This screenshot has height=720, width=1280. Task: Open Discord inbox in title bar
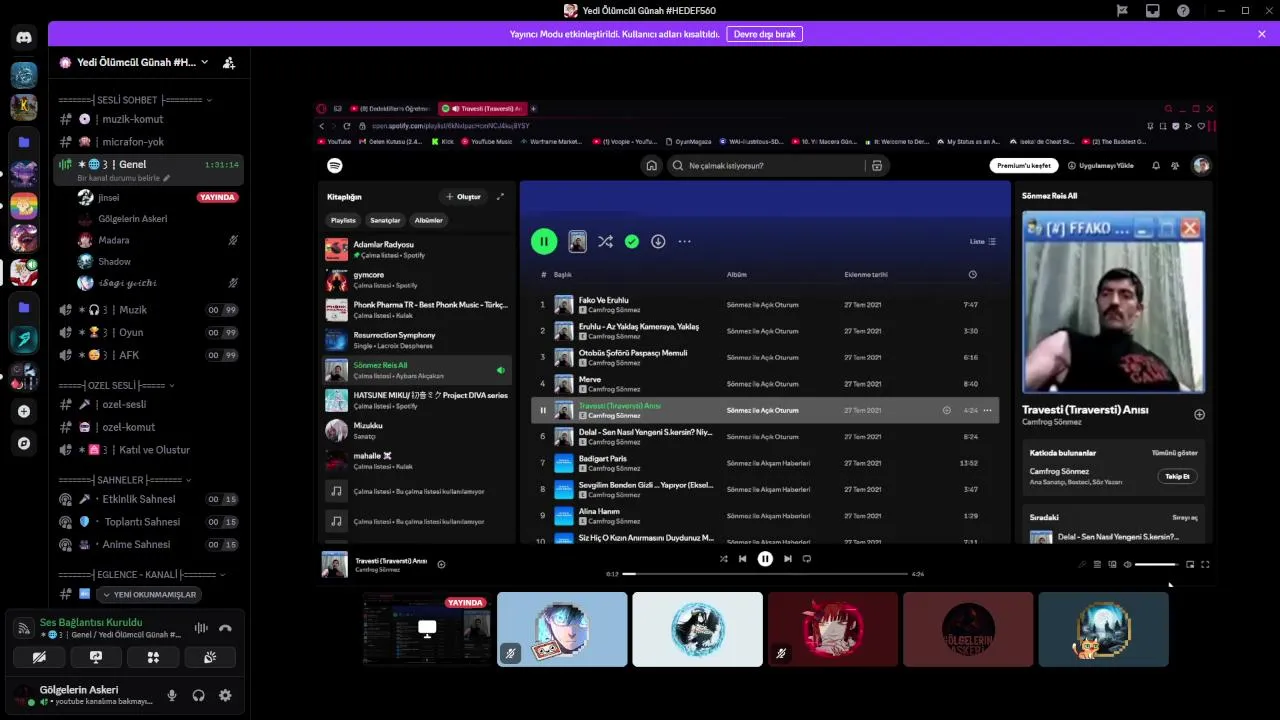coord(1153,10)
